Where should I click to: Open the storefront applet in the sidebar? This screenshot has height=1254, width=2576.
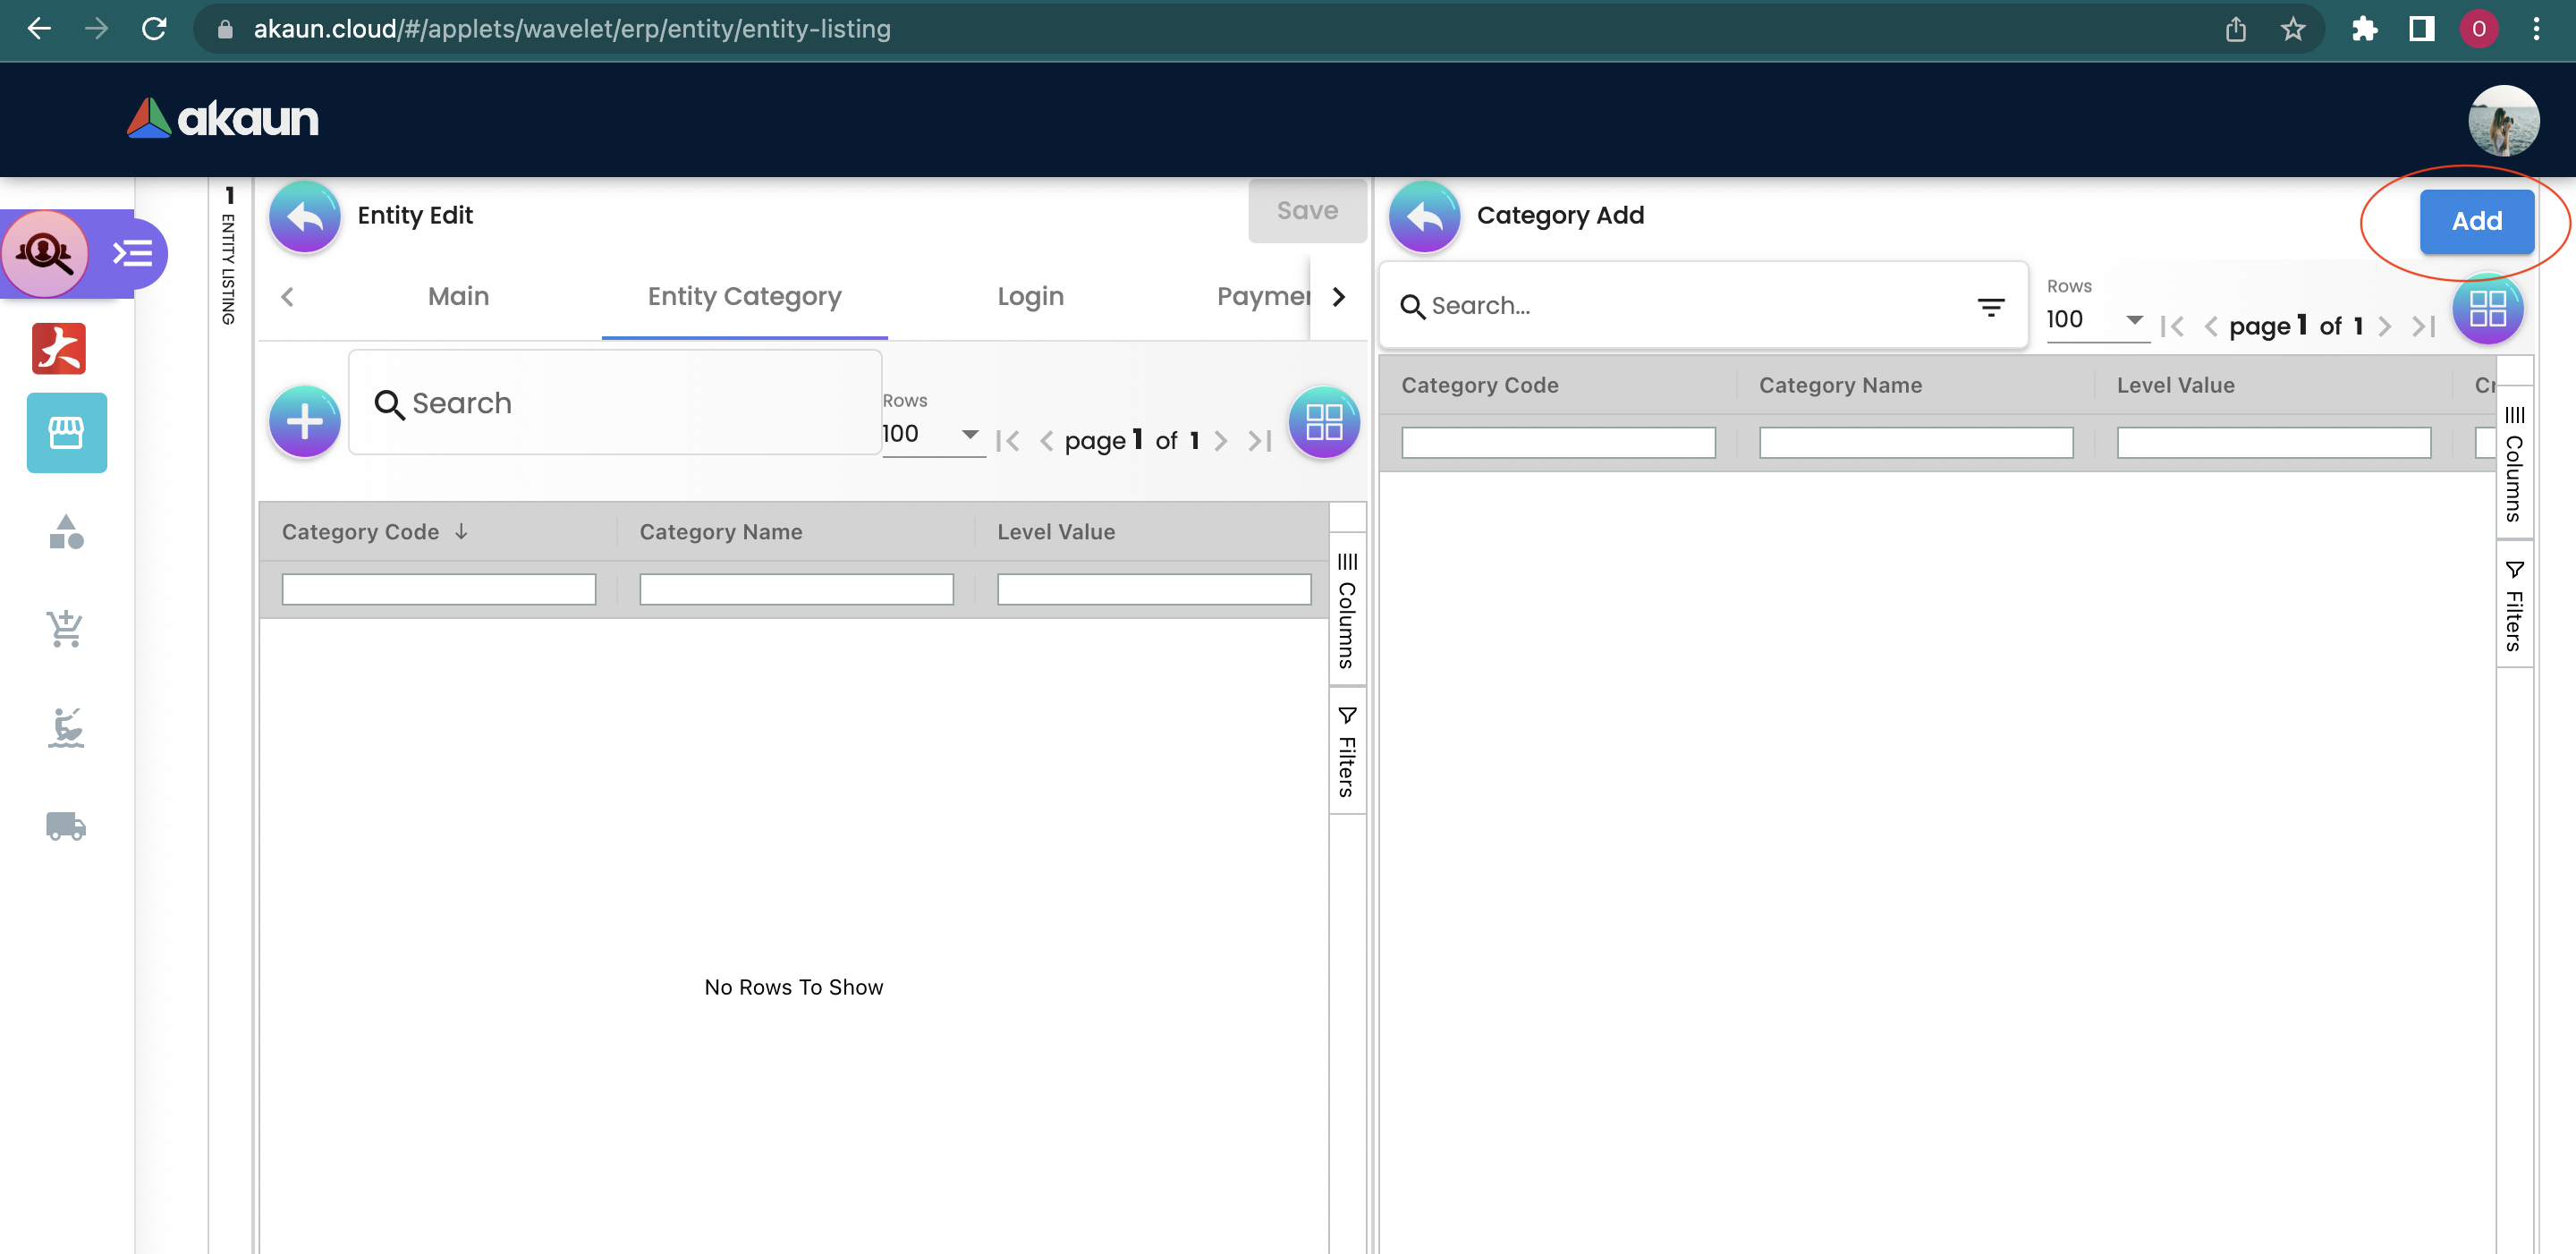(66, 432)
